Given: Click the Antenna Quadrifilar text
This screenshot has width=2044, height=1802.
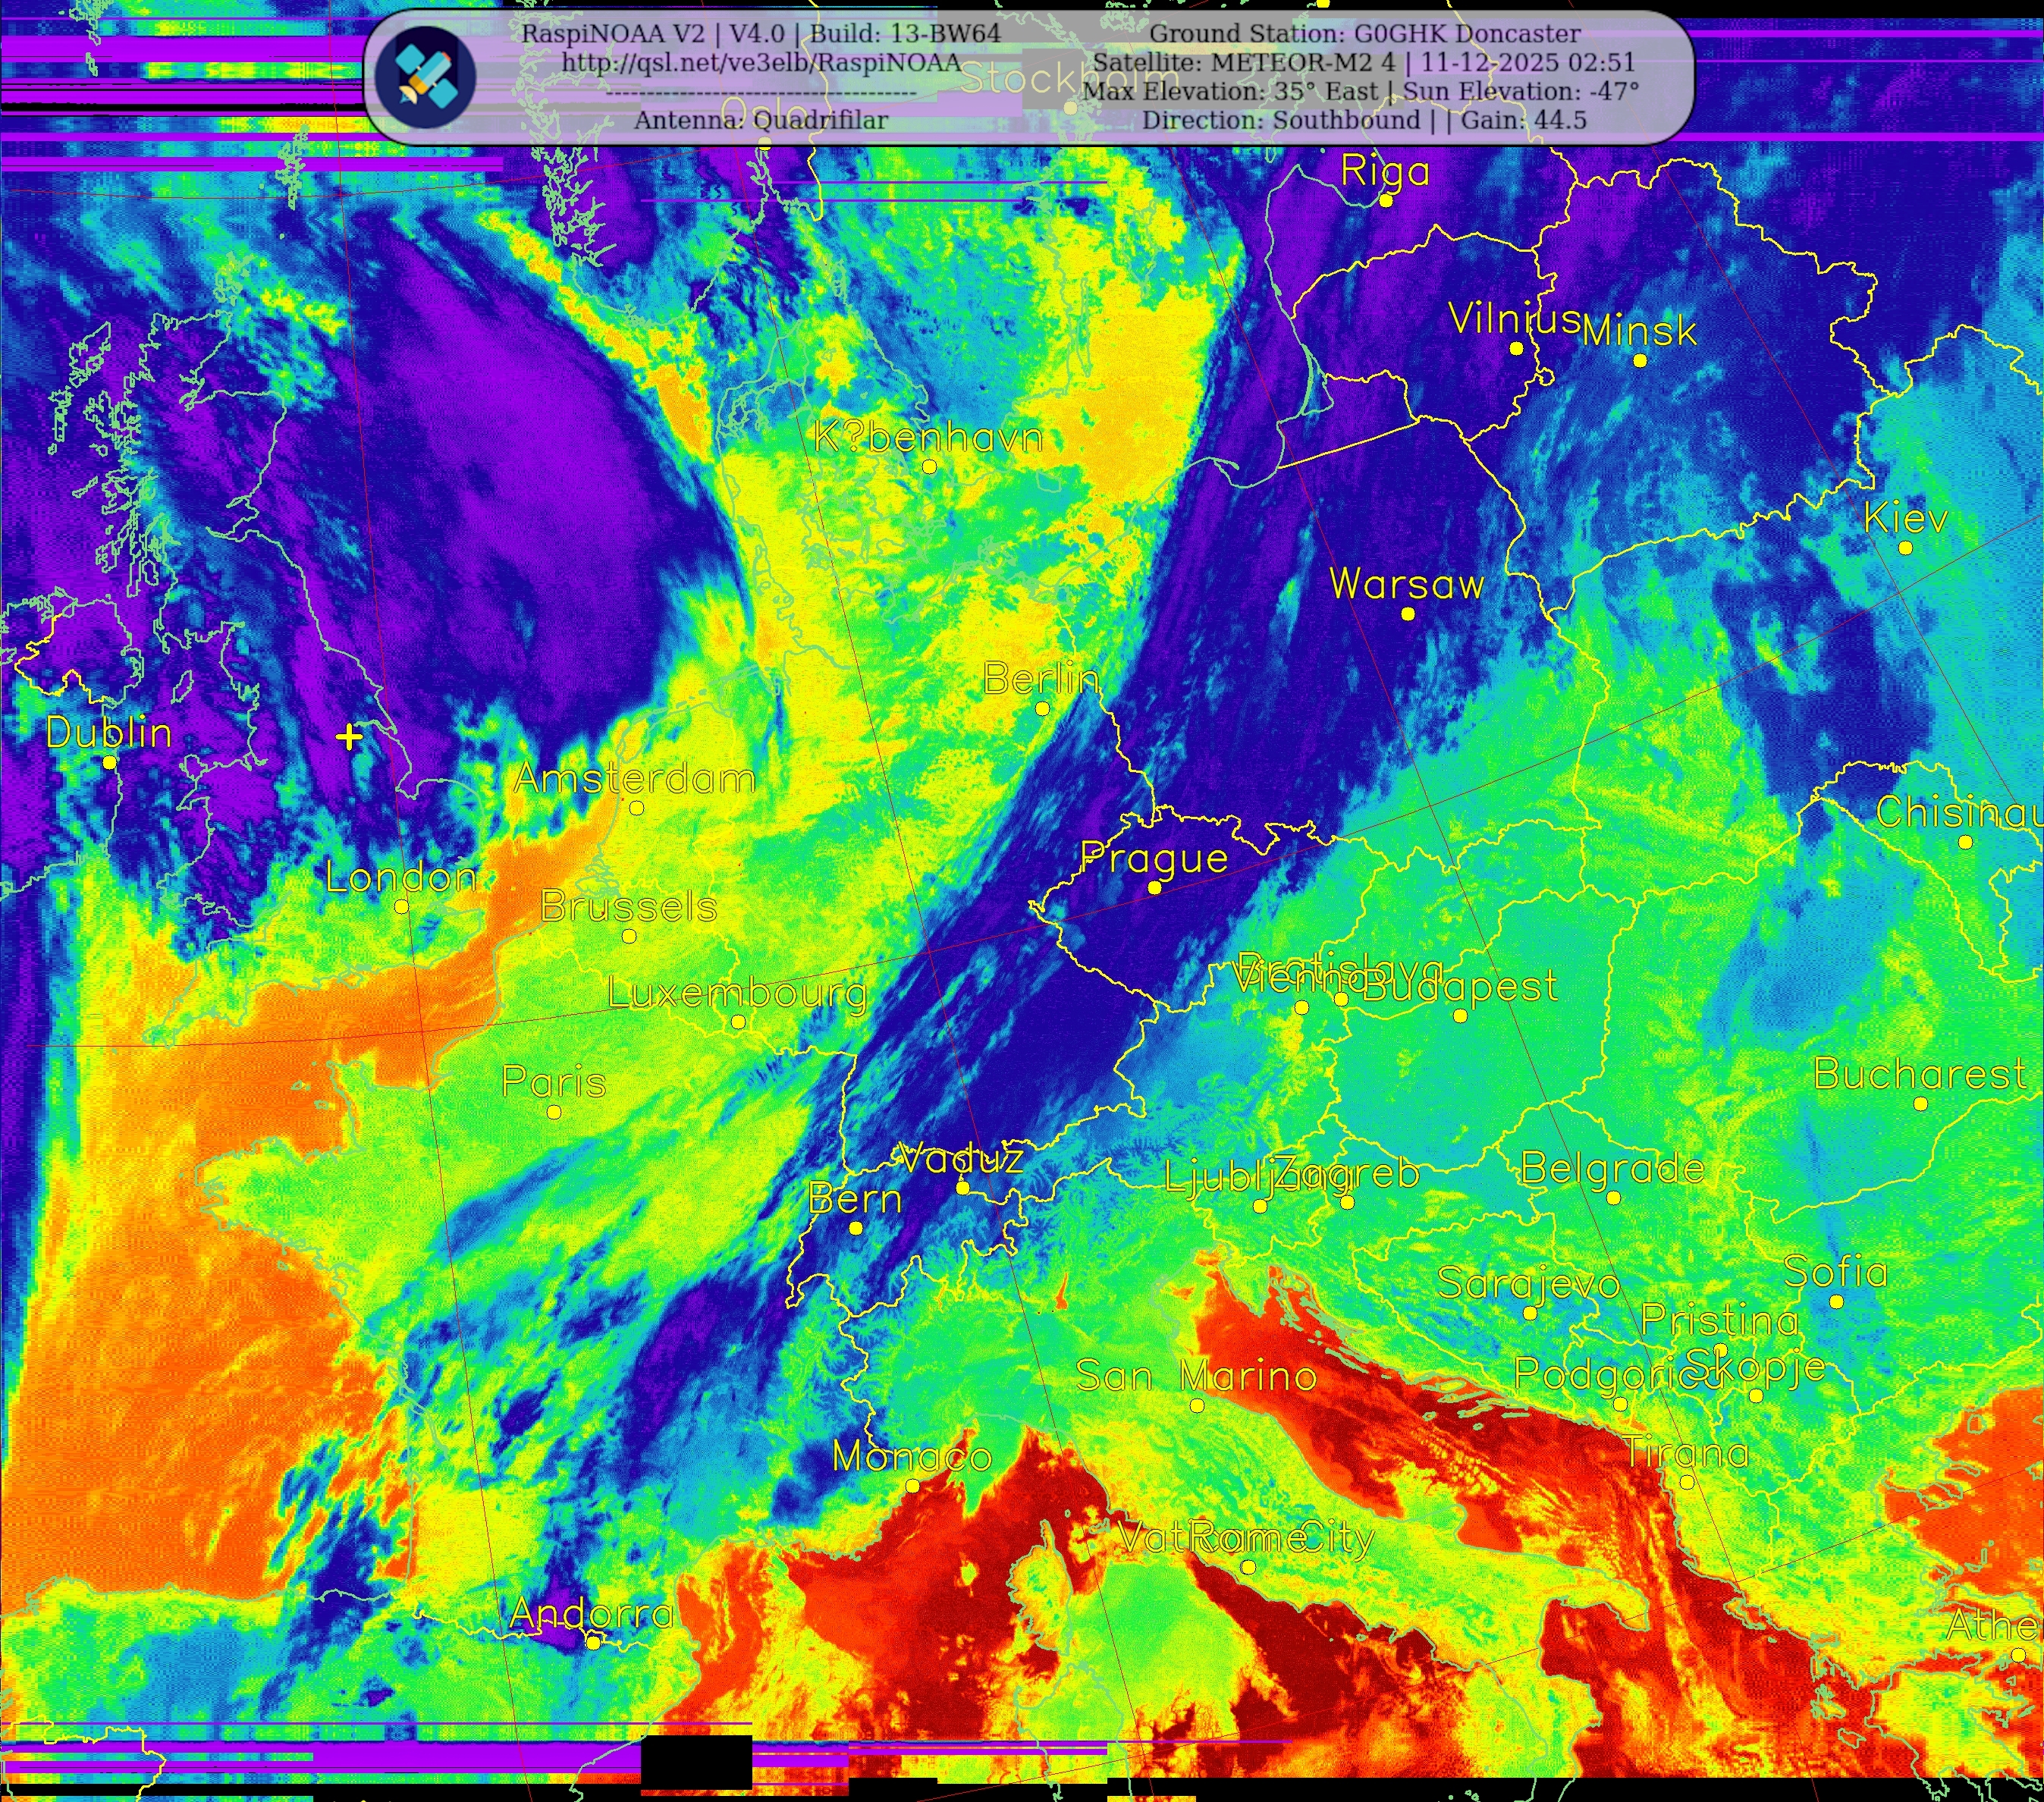Looking at the screenshot, I should pos(761,120).
